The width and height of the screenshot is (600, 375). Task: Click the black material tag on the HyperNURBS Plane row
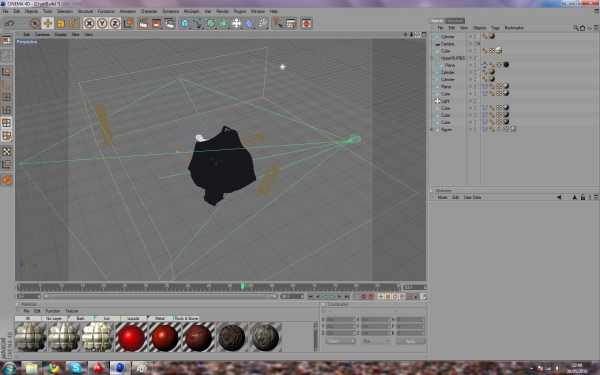point(506,65)
